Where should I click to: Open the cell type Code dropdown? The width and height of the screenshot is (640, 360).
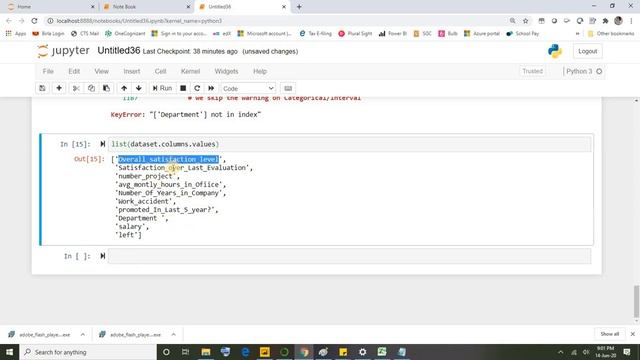[x=248, y=89]
